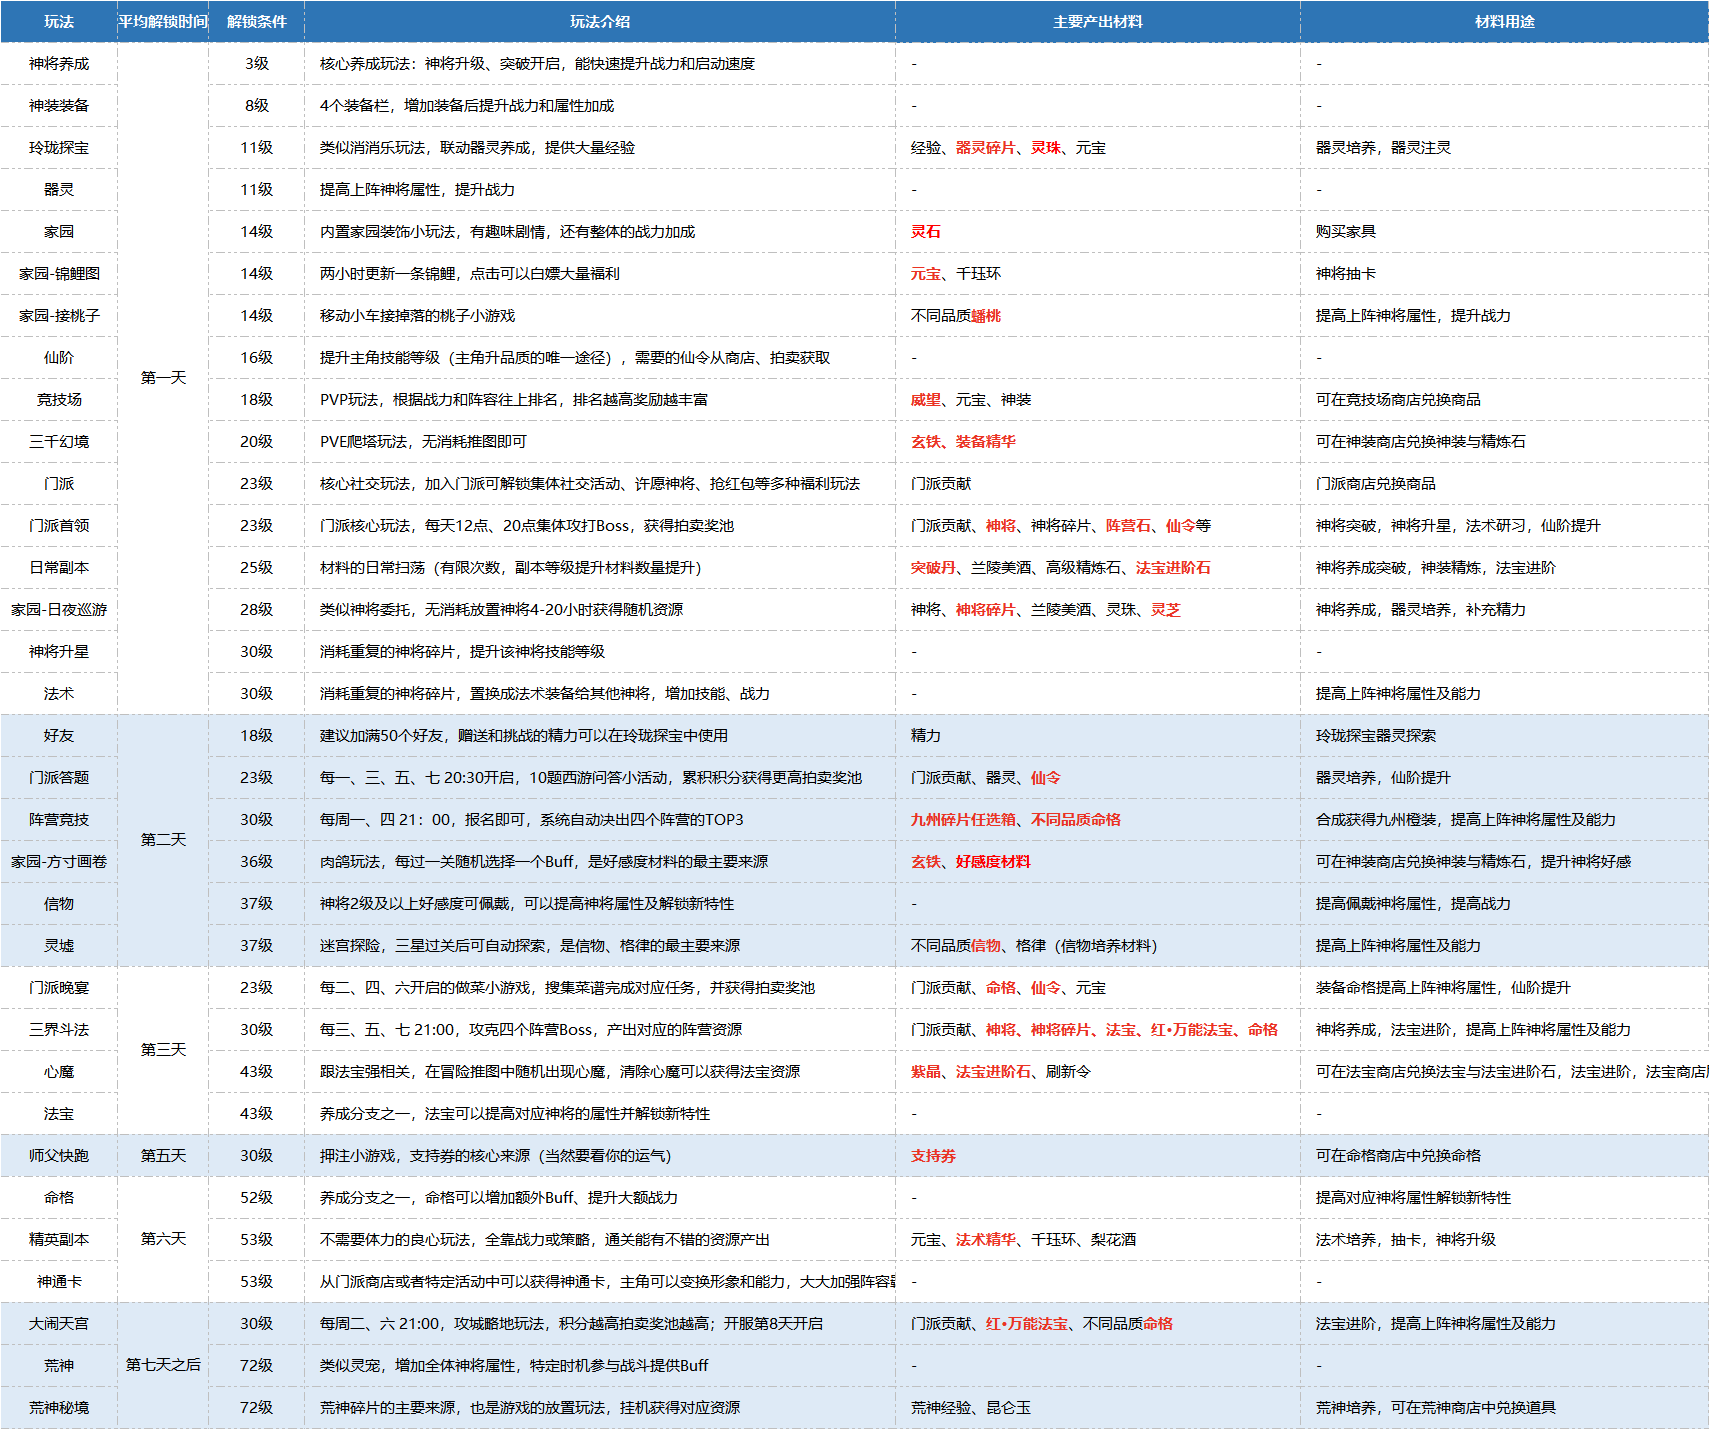This screenshot has width=1709, height=1429.
Task: Select the 平均解锁时间 header cell
Action: 163,21
